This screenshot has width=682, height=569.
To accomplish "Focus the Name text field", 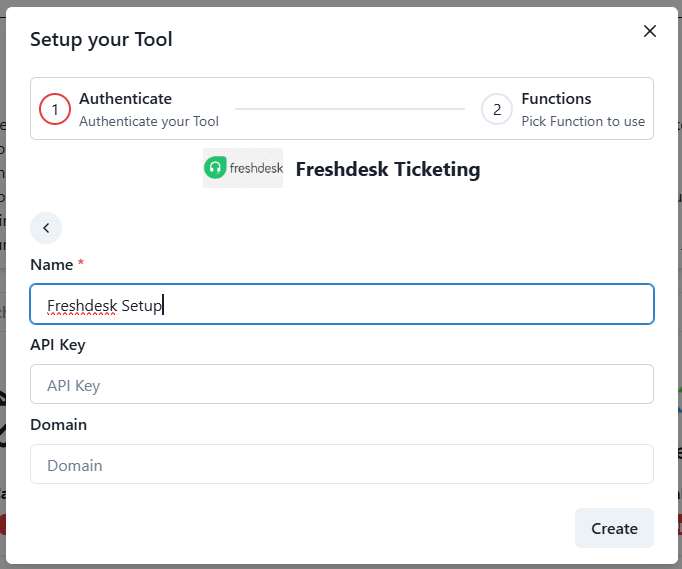I will coord(342,305).
